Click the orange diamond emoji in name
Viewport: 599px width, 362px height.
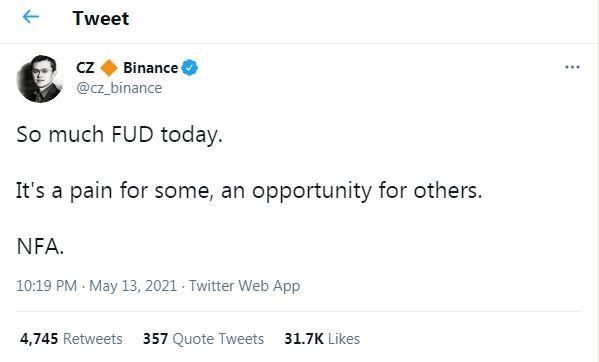point(109,68)
